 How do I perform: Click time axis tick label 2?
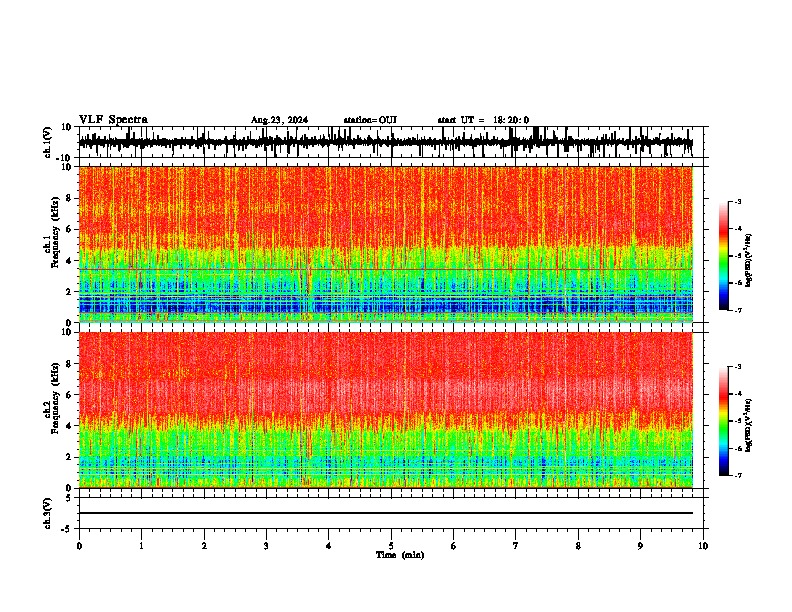tap(204, 546)
